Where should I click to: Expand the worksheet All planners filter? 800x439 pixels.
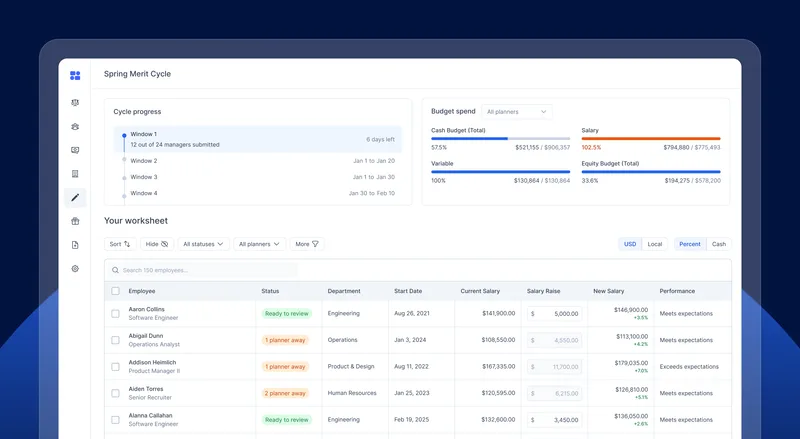coord(259,244)
